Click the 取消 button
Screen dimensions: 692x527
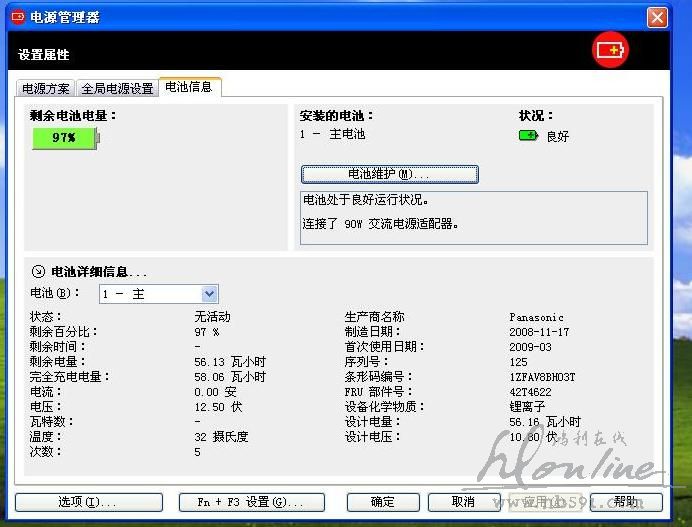tap(464, 502)
